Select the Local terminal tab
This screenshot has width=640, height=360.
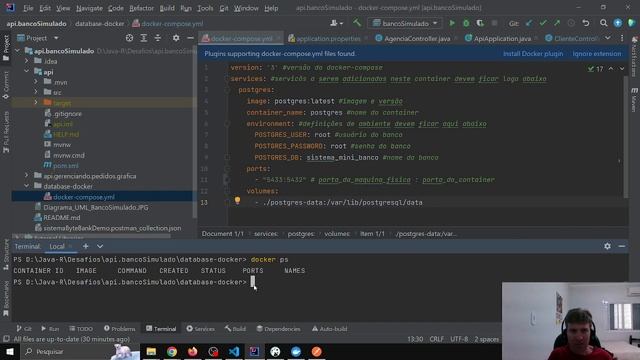57,246
